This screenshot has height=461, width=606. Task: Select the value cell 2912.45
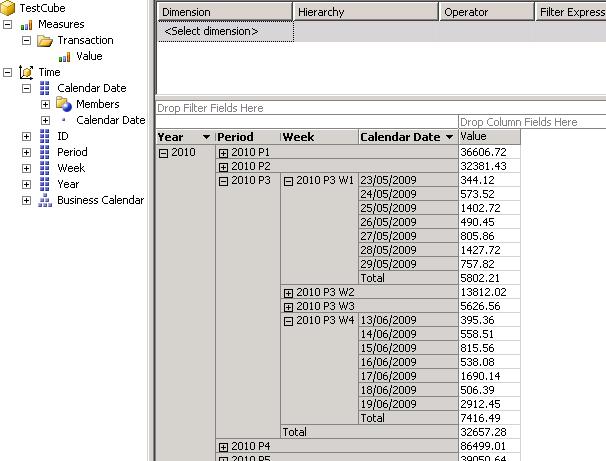pos(489,404)
